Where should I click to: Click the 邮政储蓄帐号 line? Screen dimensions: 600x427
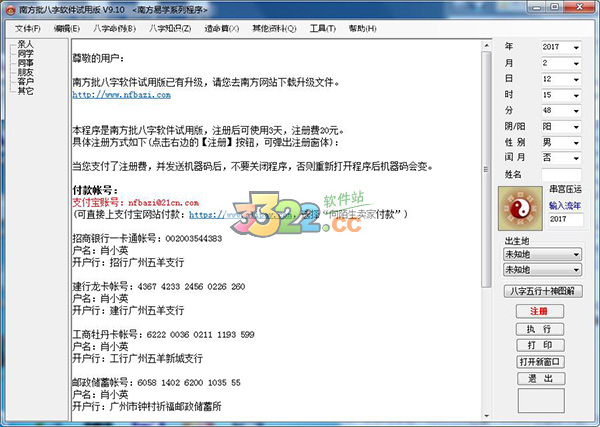157,383
